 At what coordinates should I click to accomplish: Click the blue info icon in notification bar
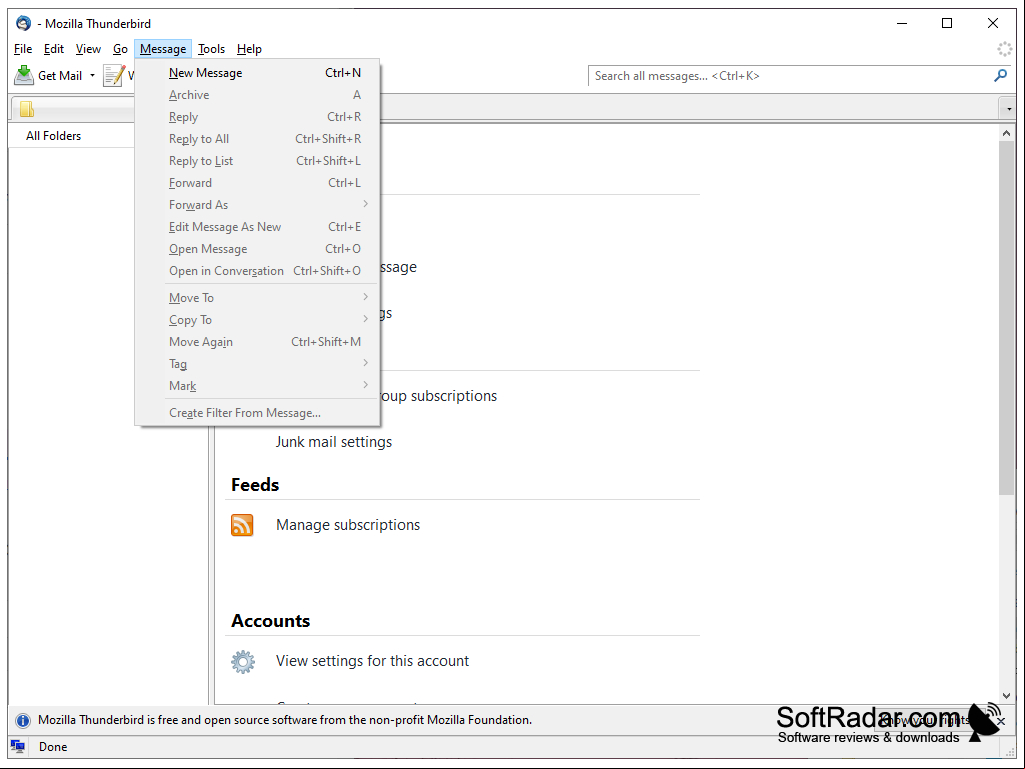[x=23, y=721]
